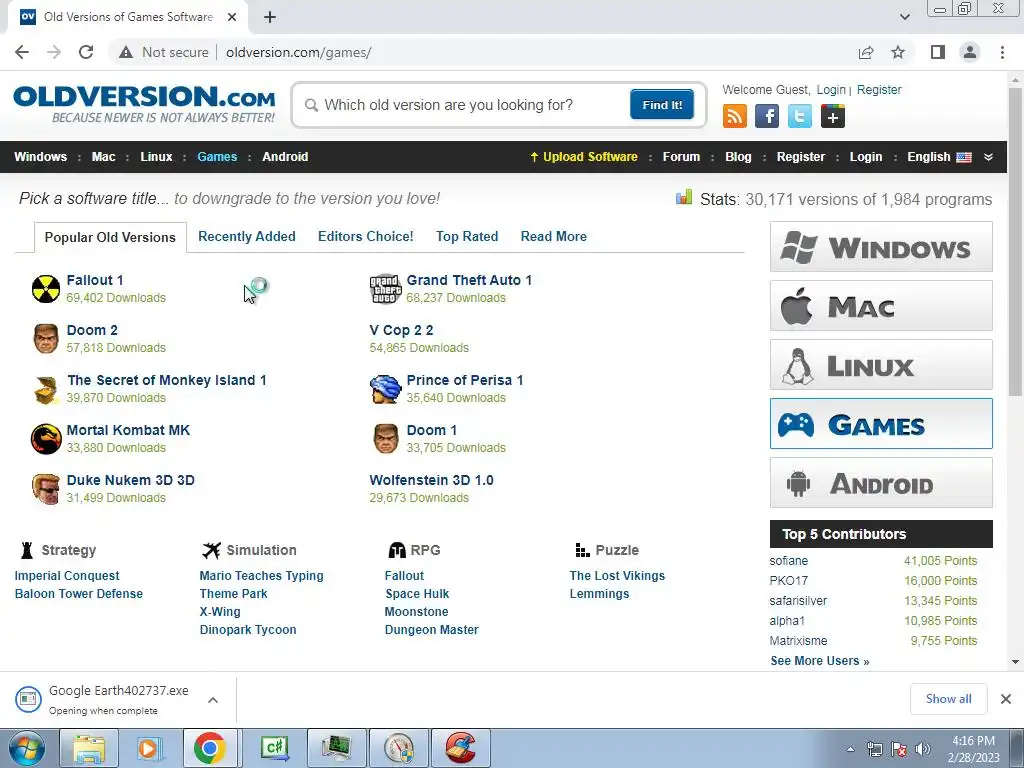Open Windows Start button
The height and width of the screenshot is (768, 1024).
27,748
